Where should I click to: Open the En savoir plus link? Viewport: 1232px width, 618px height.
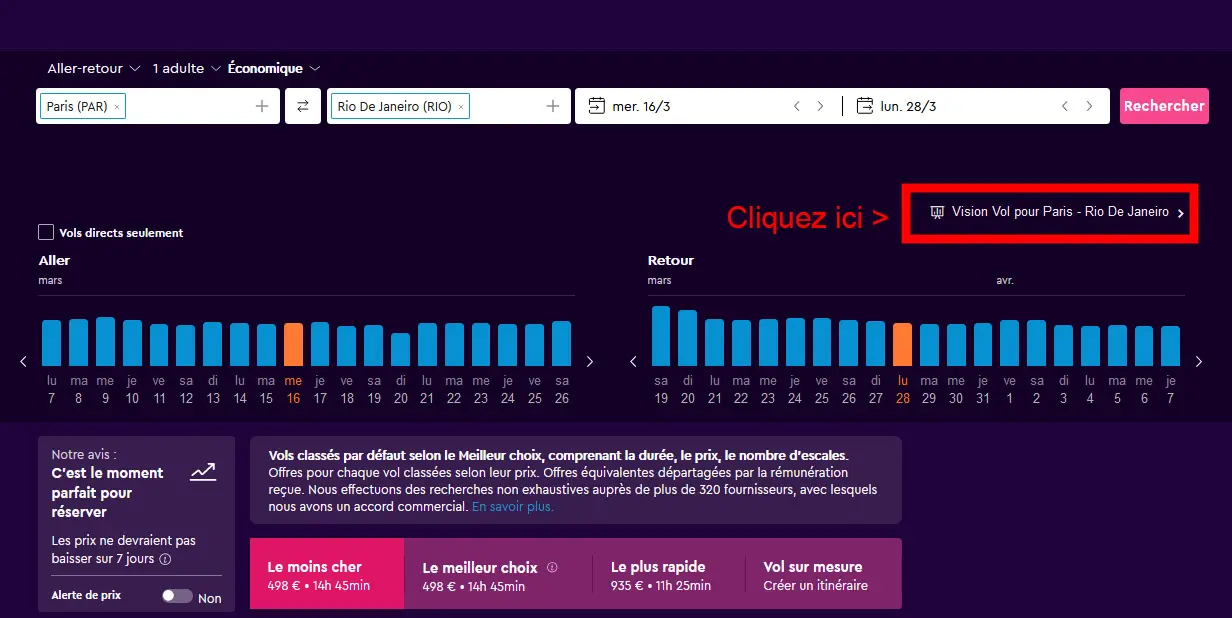512,507
